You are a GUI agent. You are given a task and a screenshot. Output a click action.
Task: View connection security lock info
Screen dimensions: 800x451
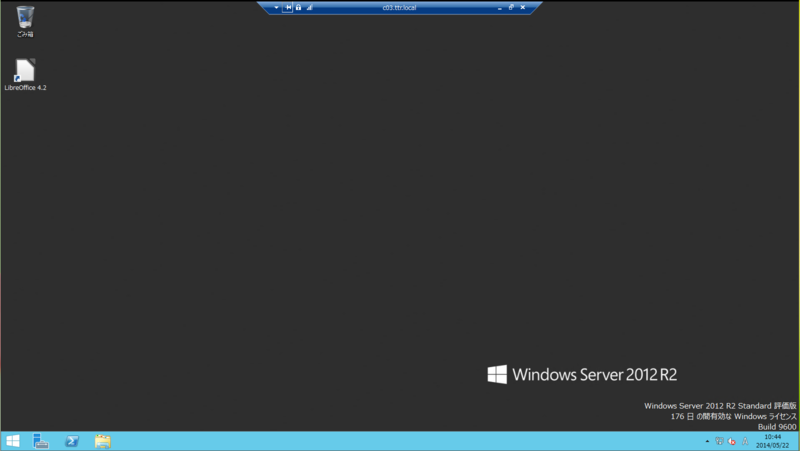click(298, 8)
